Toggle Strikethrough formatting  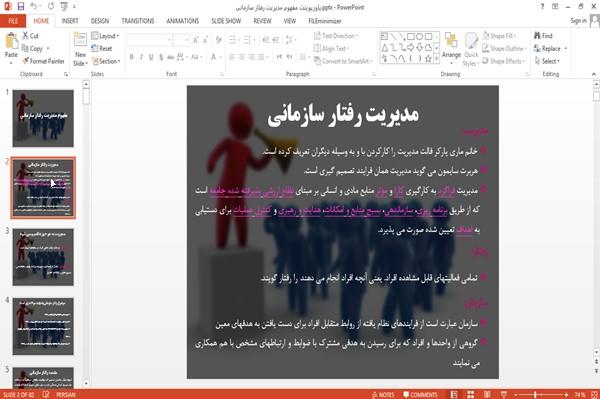click(x=170, y=57)
